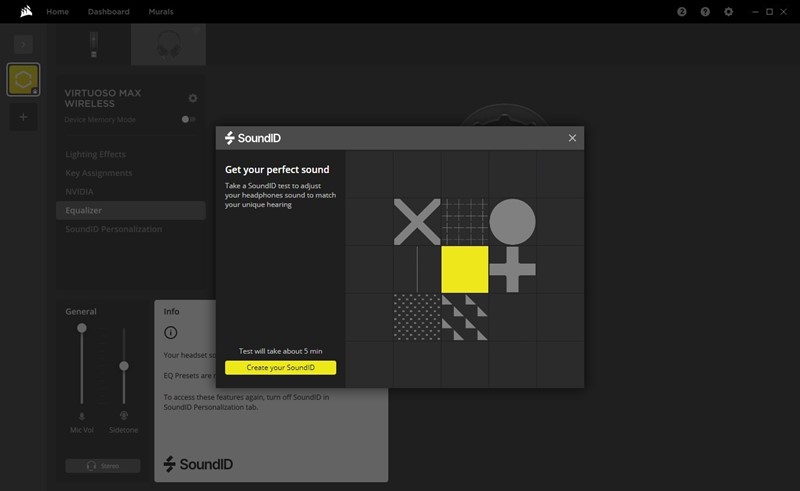
Task: Open the notifications badge icon
Action: coord(682,12)
